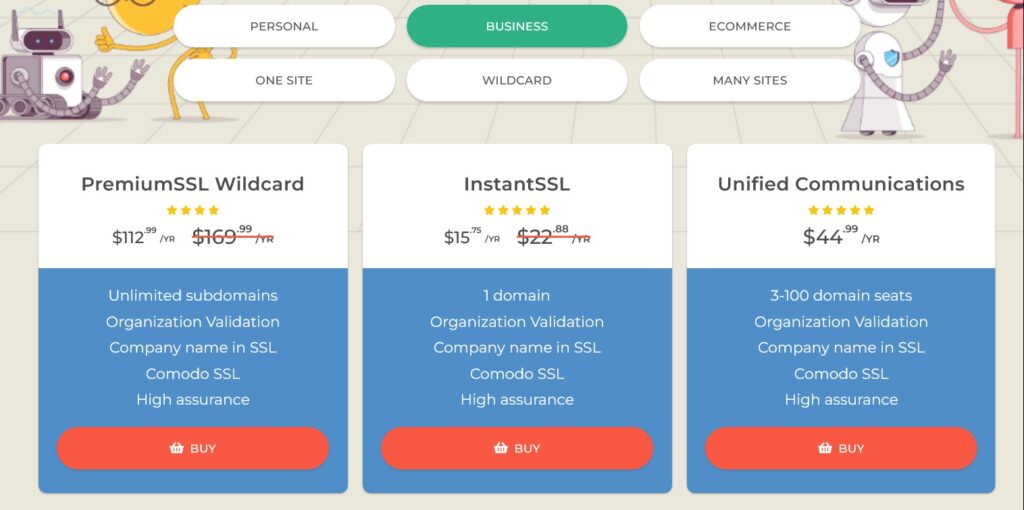Click the PremiumSSL Wildcard $112.99 price

pyautogui.click(x=144, y=236)
